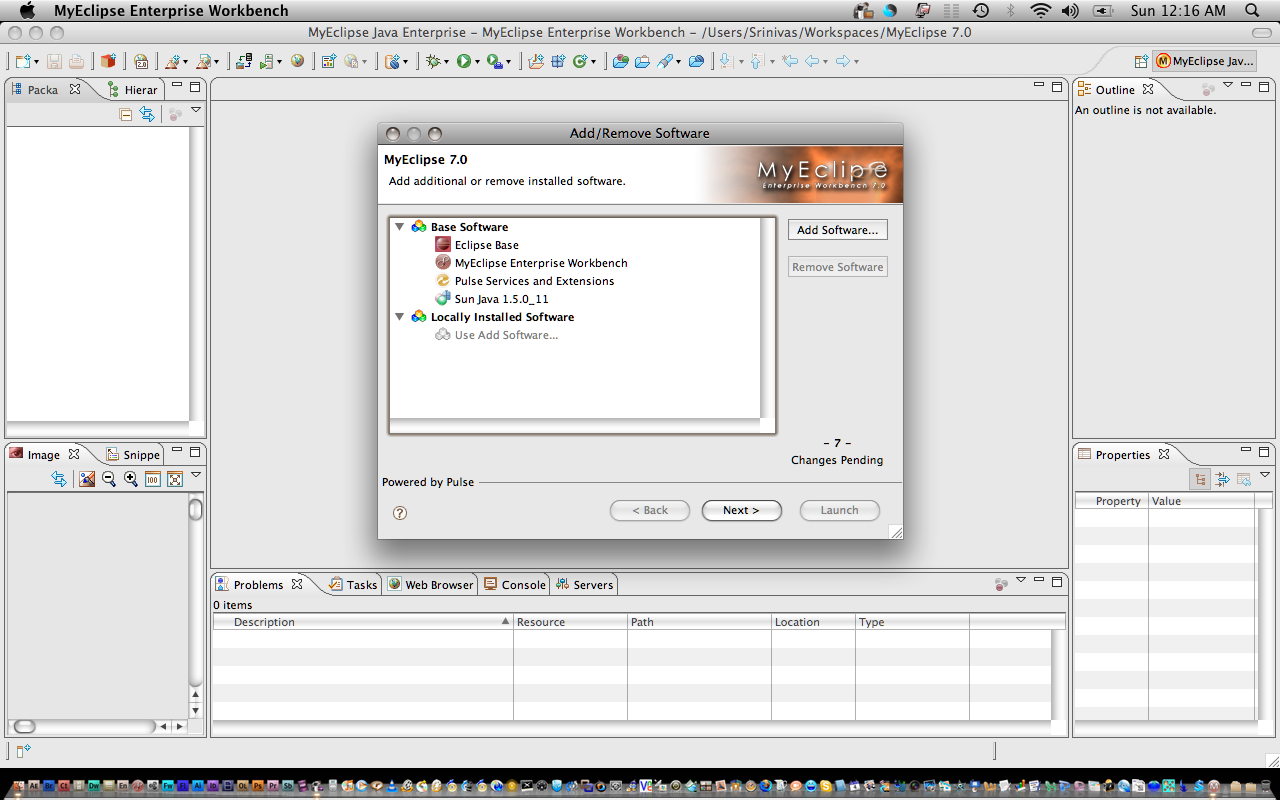The image size is (1280, 800).
Task: Click the Last Edit Location arrow icon
Action: point(790,61)
